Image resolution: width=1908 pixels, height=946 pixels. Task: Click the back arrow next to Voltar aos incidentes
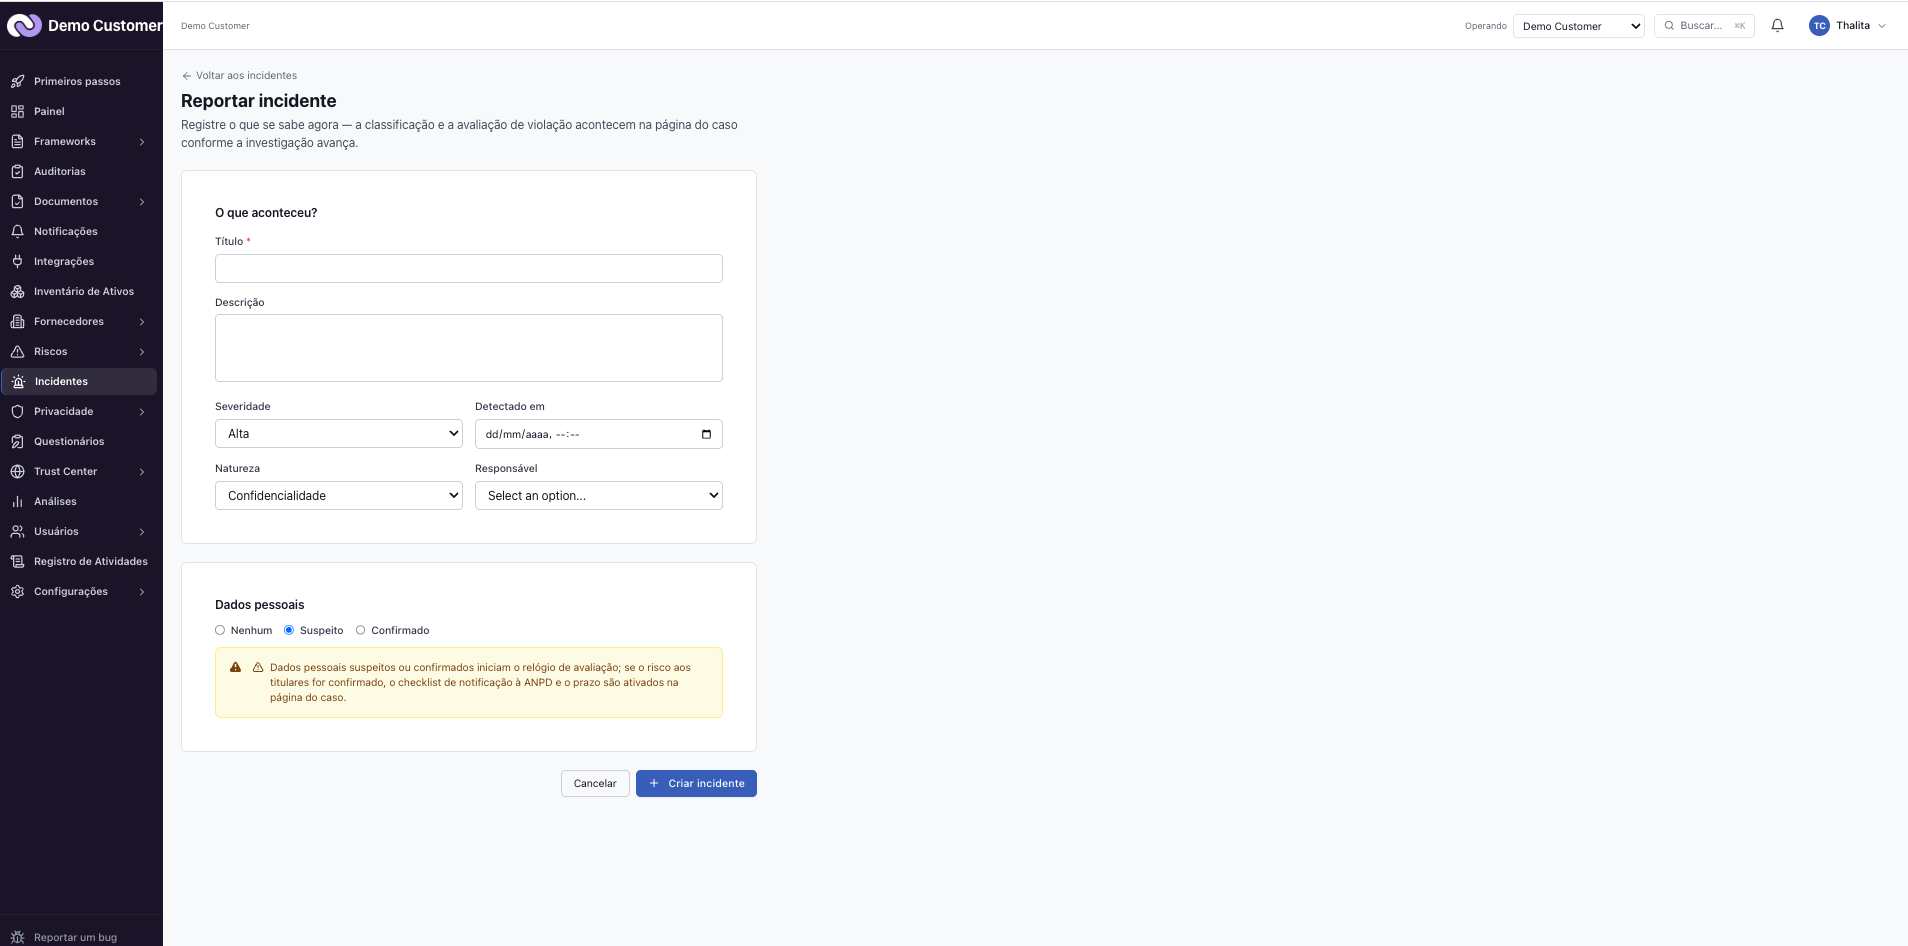coord(186,76)
